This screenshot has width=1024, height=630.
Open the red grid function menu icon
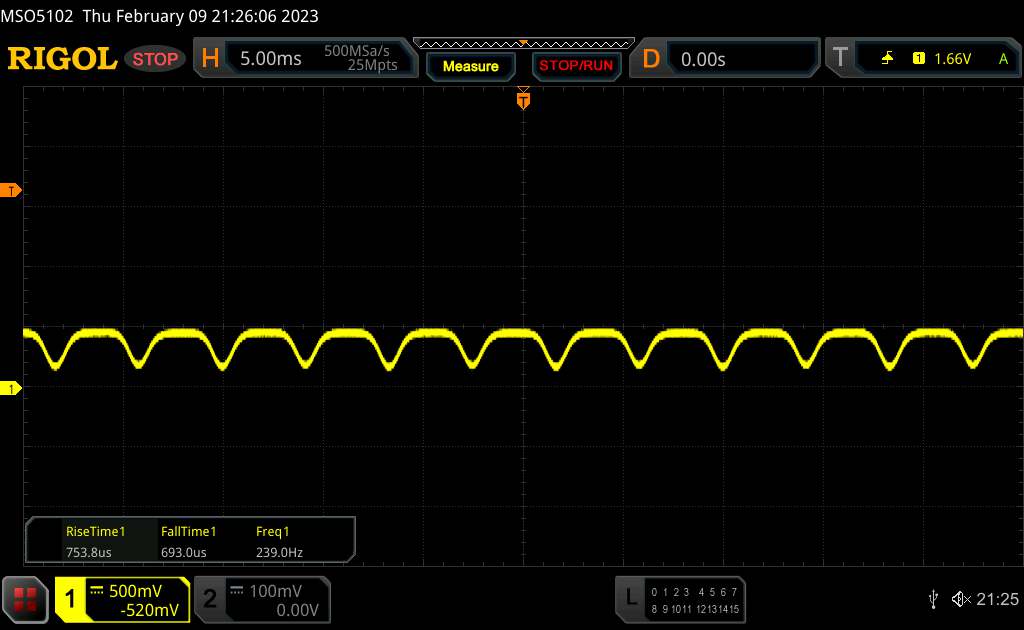click(x=24, y=598)
